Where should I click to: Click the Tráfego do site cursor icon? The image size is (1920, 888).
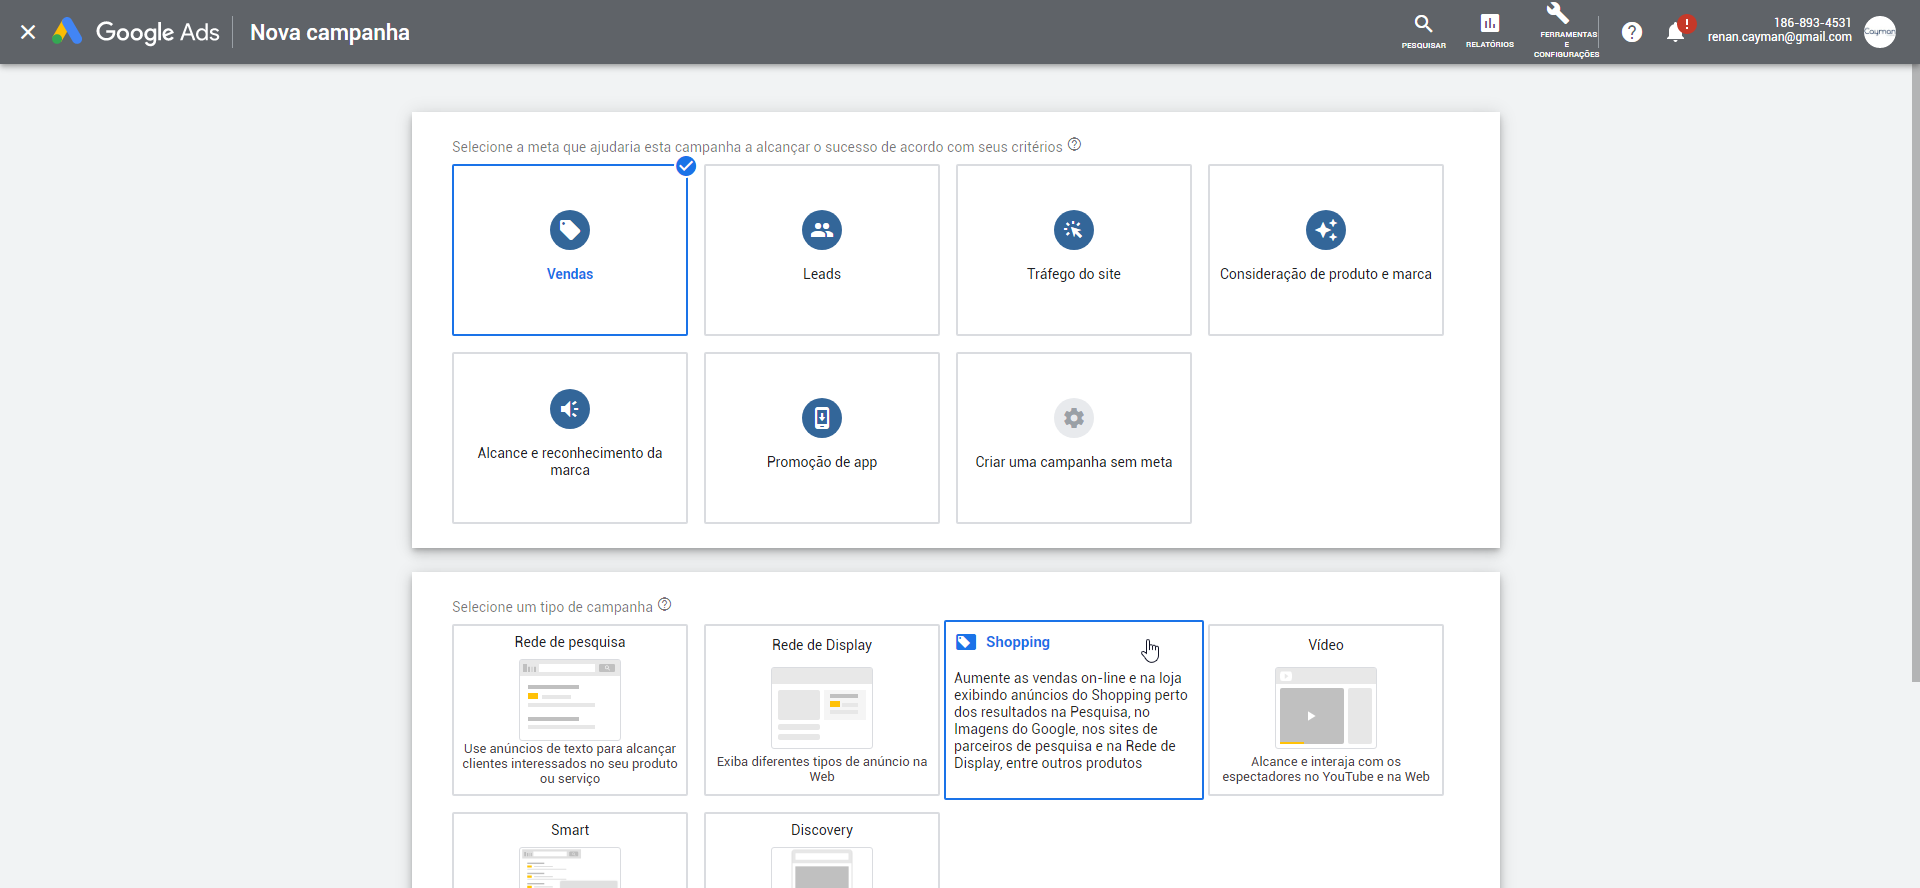[1074, 230]
